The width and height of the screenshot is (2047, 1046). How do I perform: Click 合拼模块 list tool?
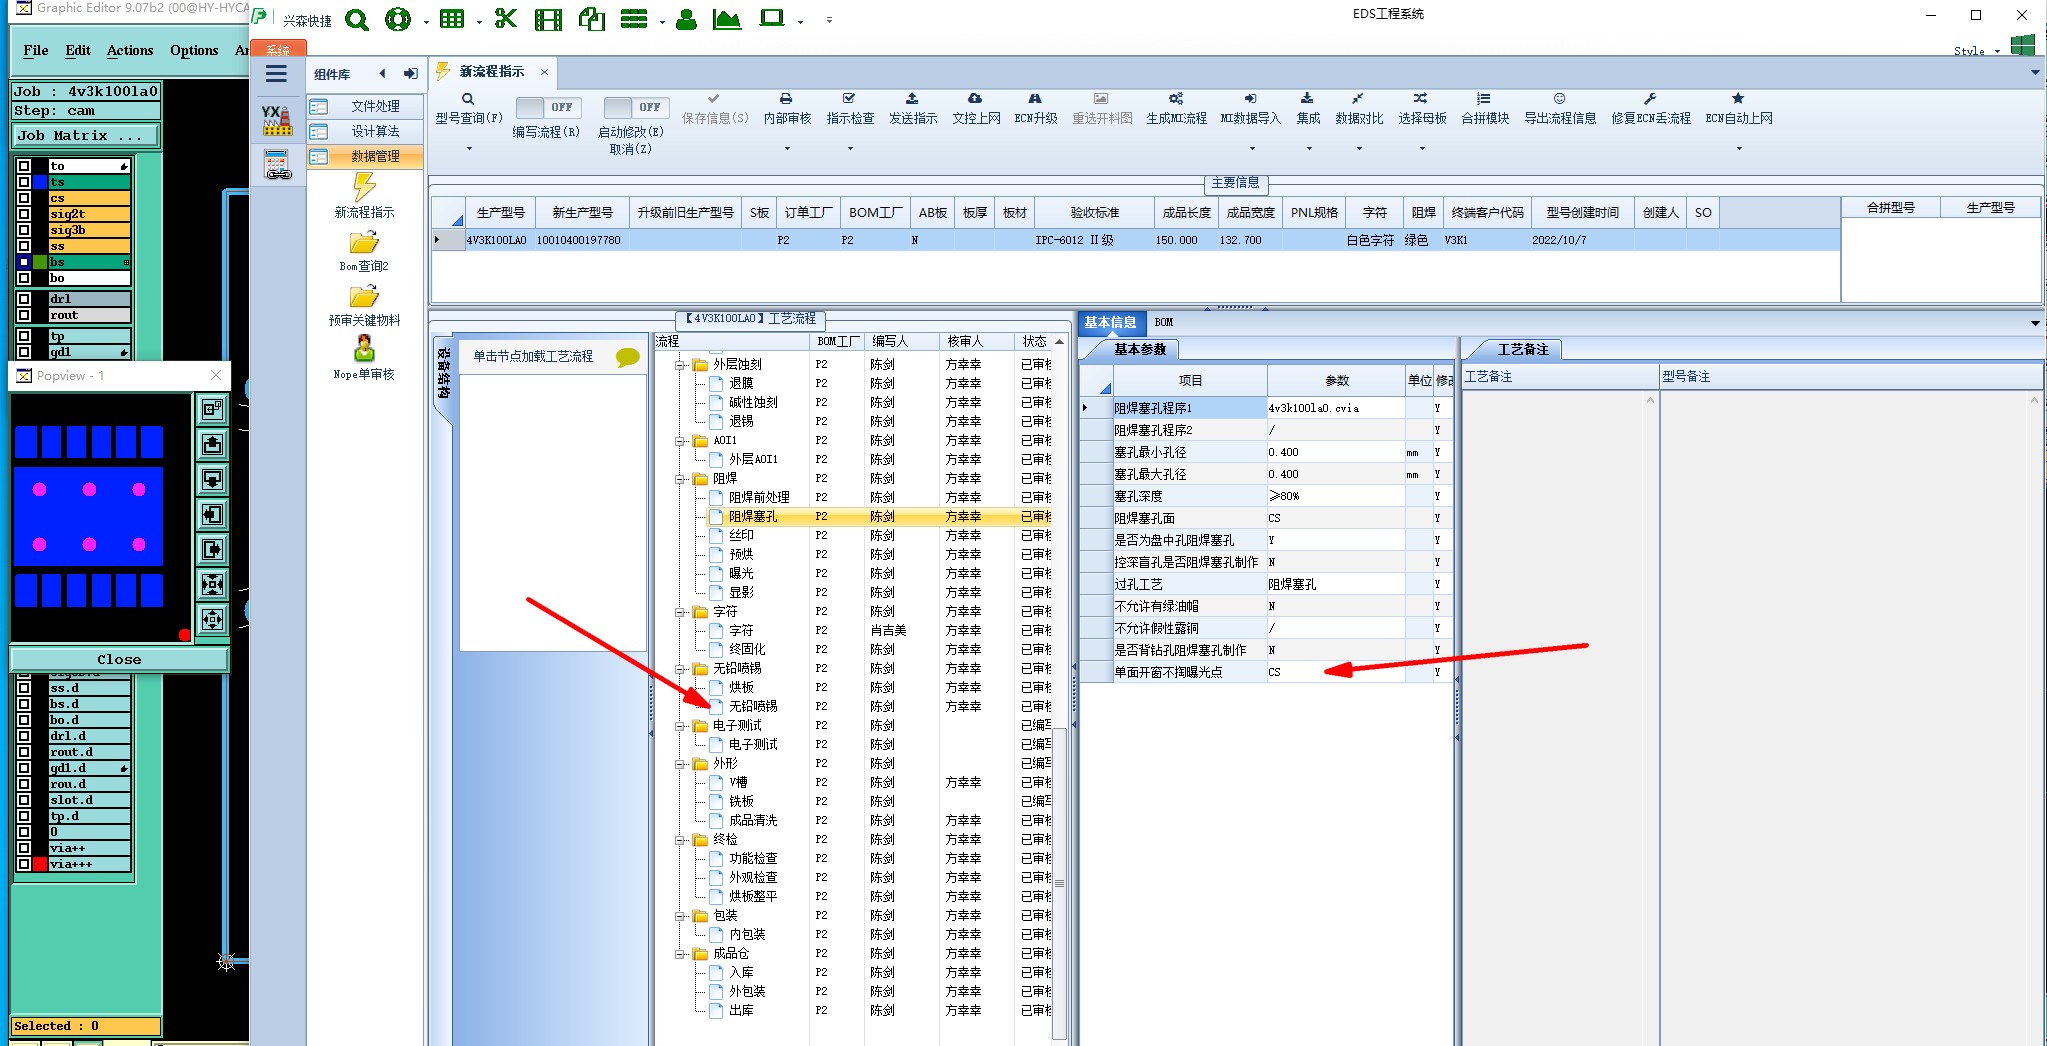[1485, 108]
